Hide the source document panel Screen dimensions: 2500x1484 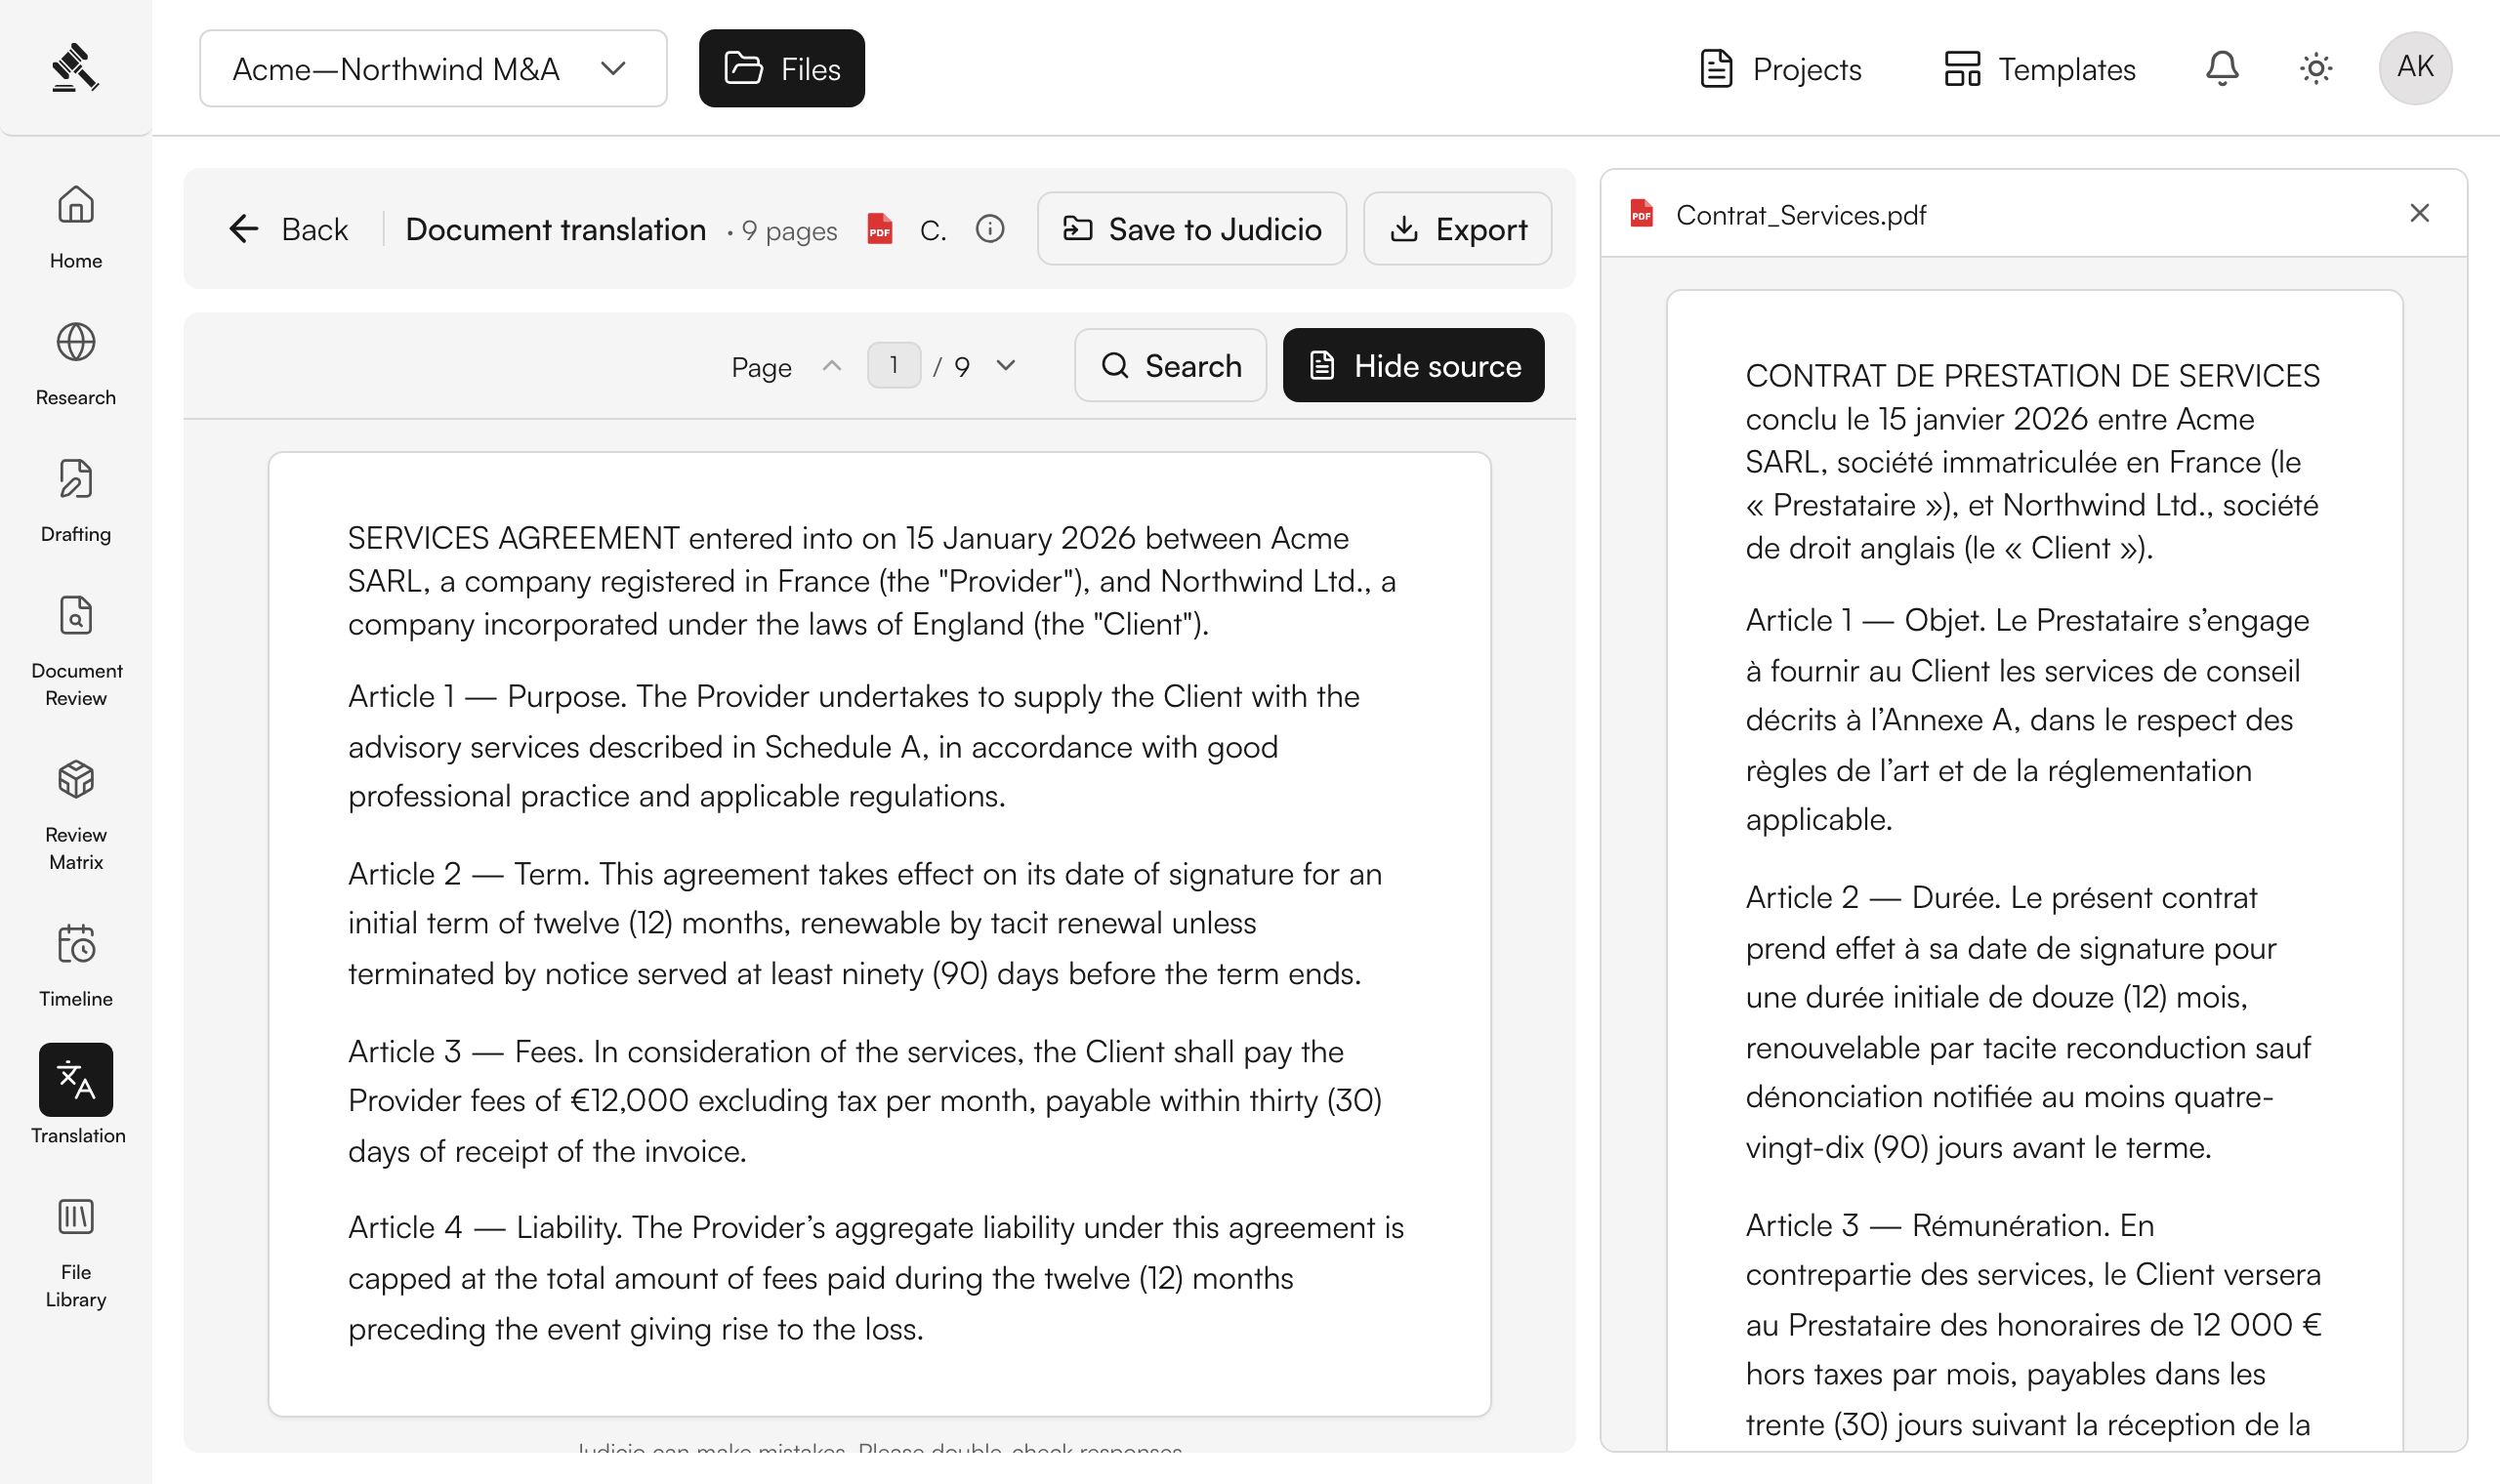pos(1413,365)
